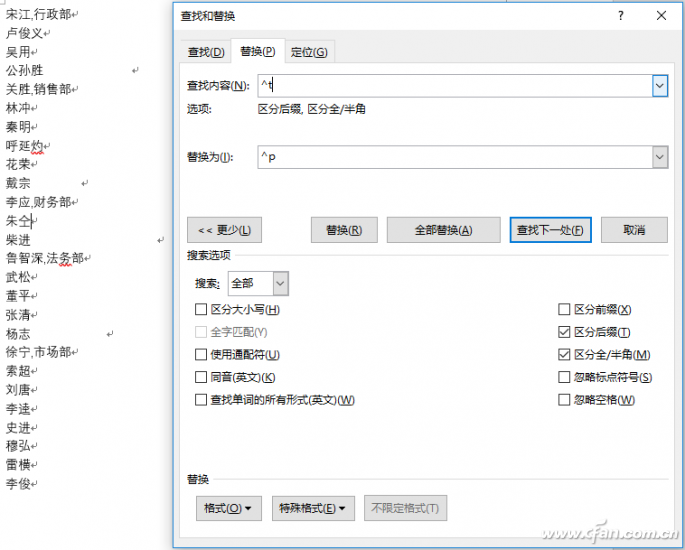Enable 使用通配符(U) checkbox

pyautogui.click(x=201, y=354)
